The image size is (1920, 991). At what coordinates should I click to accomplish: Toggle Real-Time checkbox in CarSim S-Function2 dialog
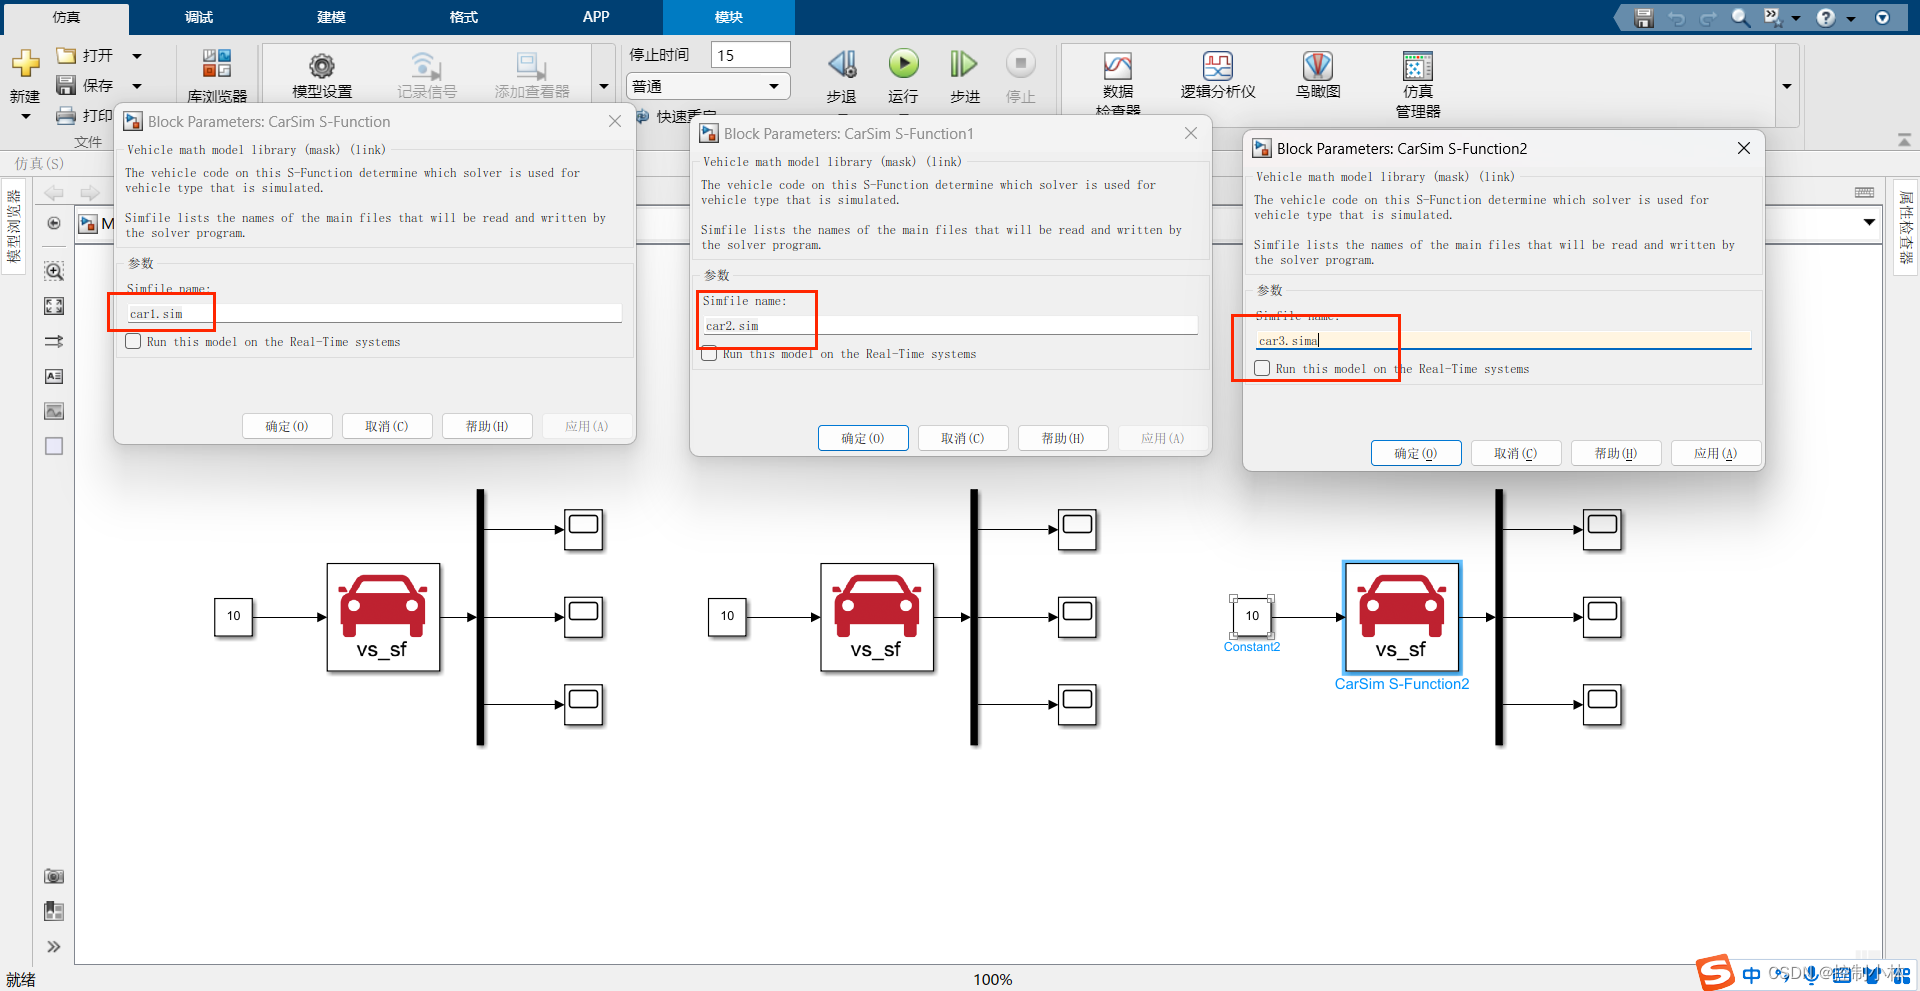1262,368
